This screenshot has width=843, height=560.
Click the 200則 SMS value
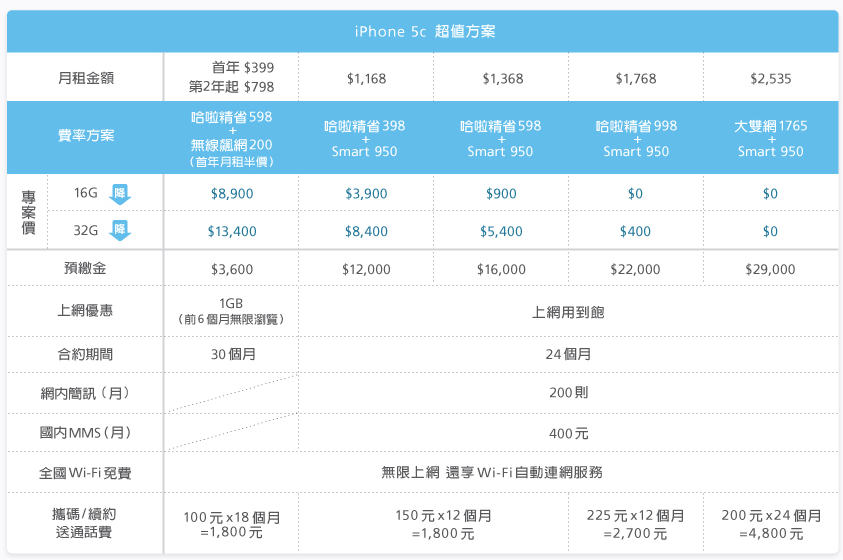568,392
